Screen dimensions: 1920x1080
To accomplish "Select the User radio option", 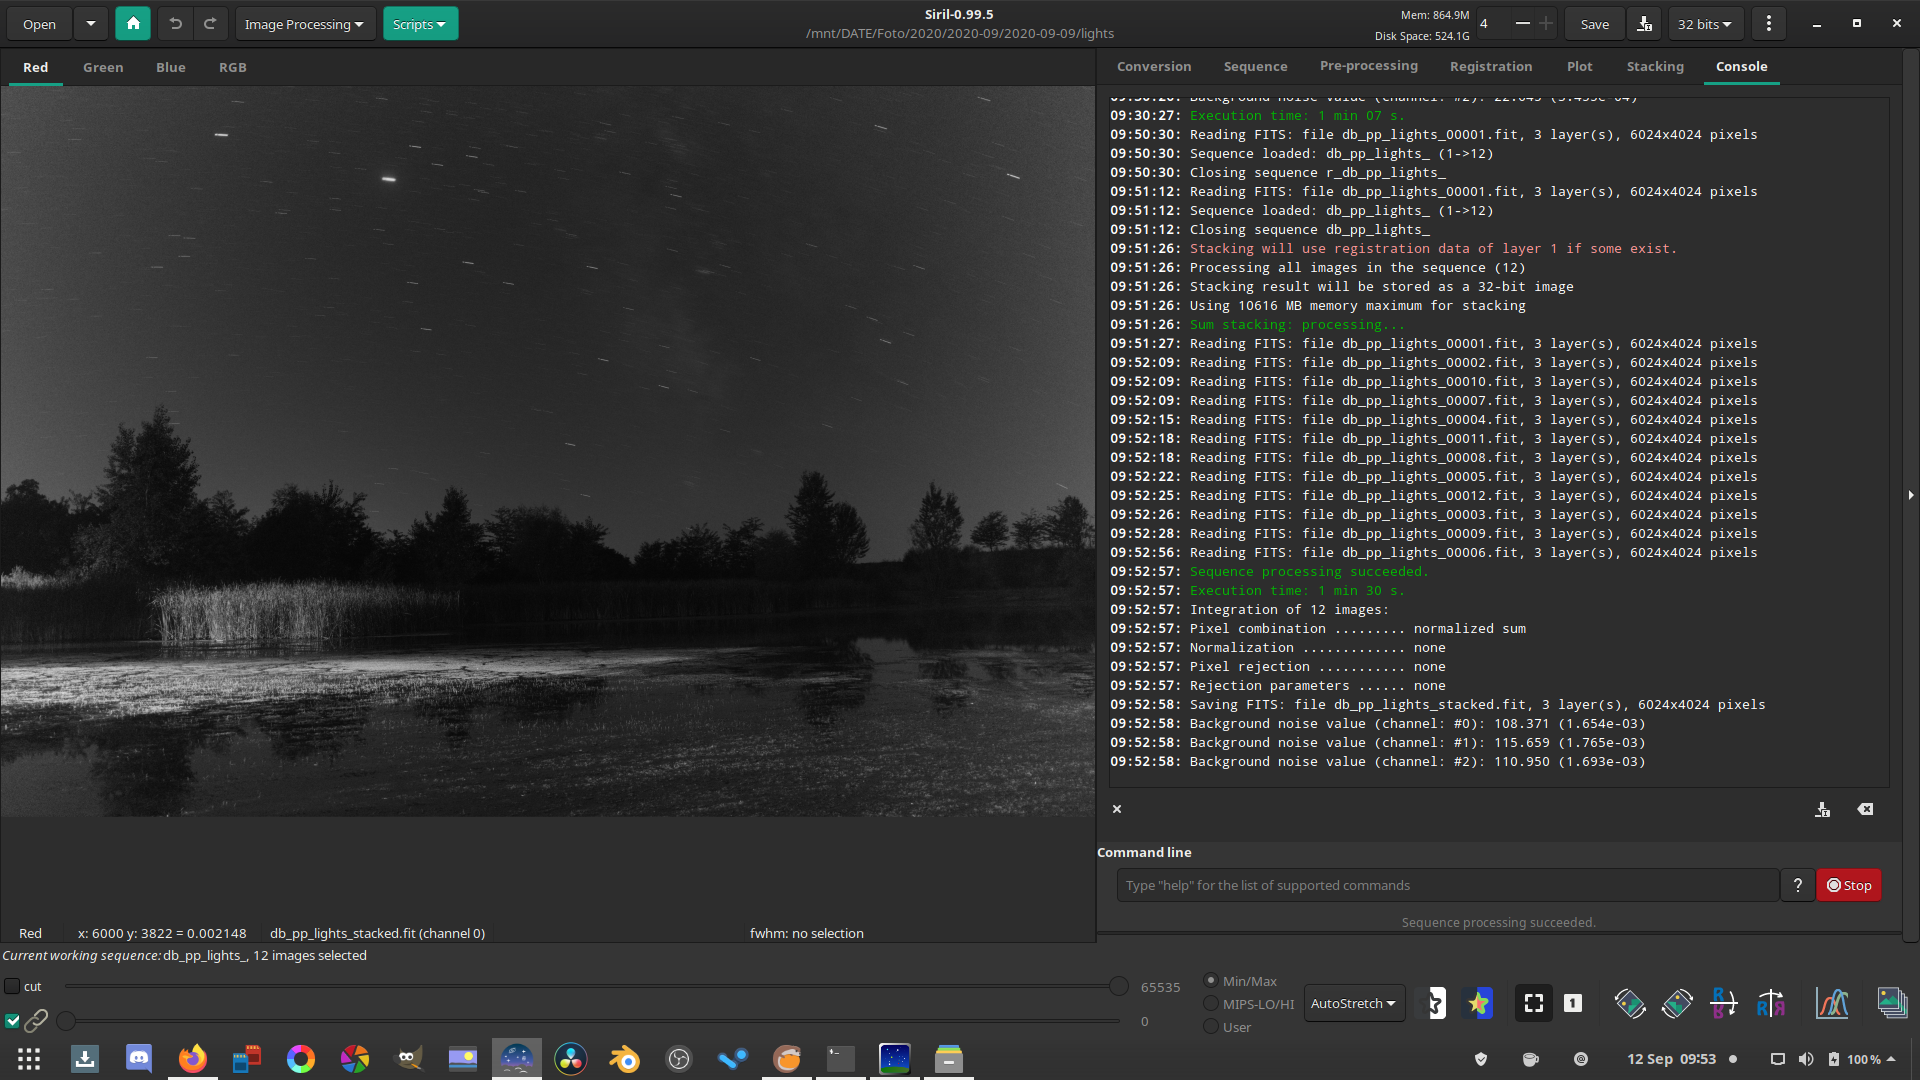I will click(1211, 1027).
